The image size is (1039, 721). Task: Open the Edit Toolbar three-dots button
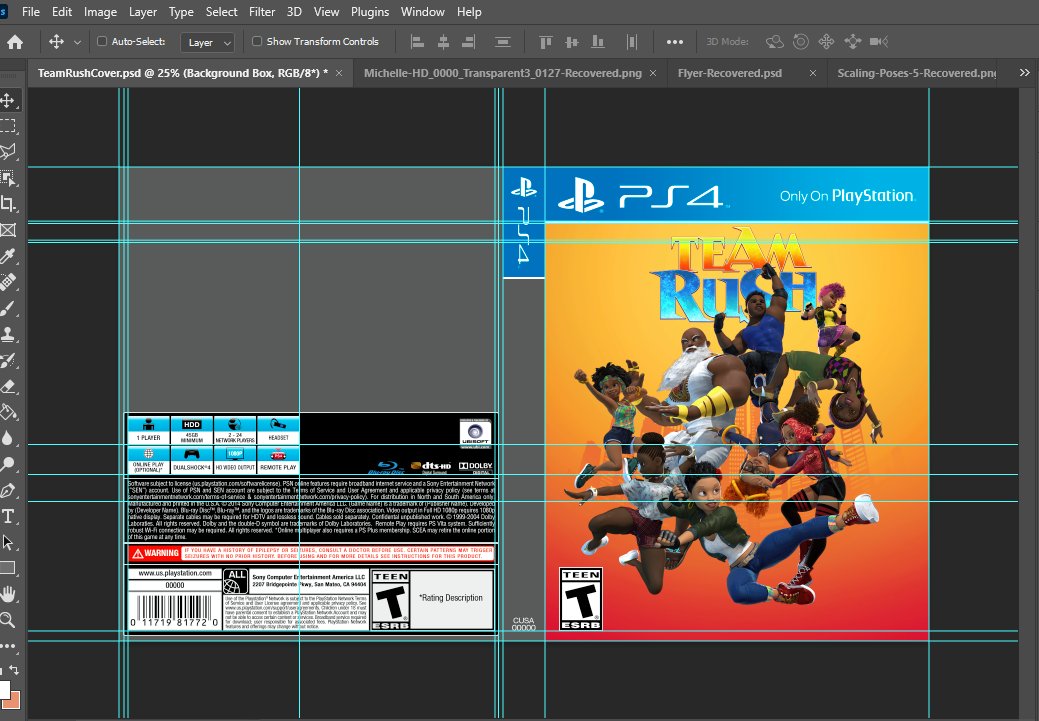pyautogui.click(x=8, y=645)
